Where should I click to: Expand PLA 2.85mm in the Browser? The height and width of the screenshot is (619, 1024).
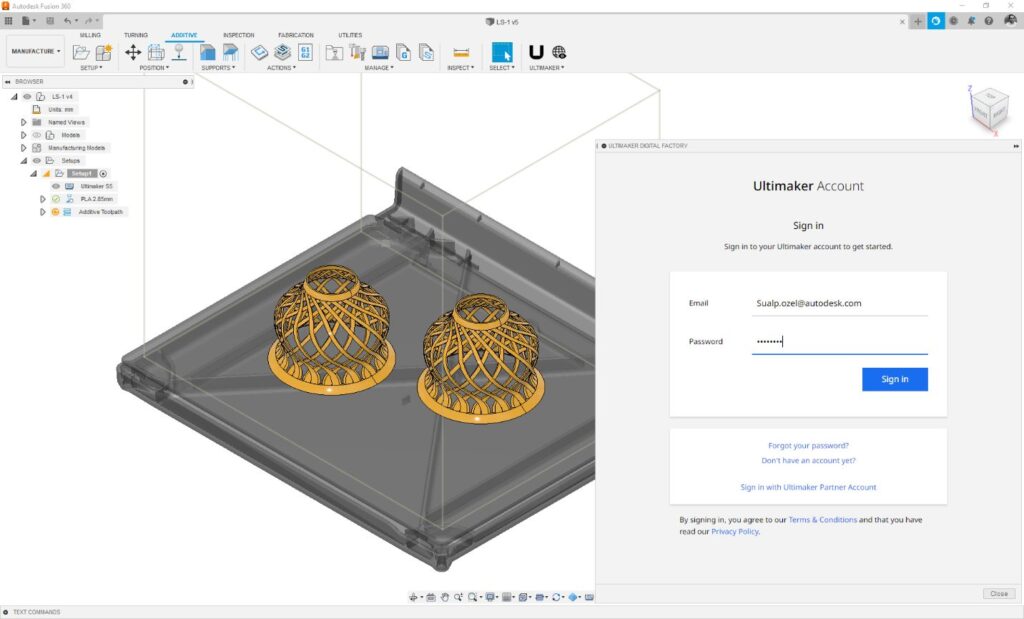(x=43, y=198)
